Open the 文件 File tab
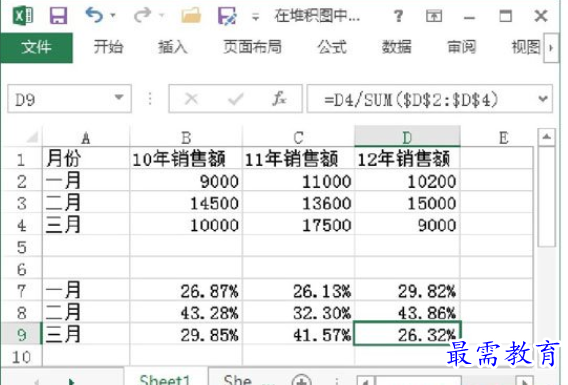This screenshot has height=385, width=568. [36, 47]
